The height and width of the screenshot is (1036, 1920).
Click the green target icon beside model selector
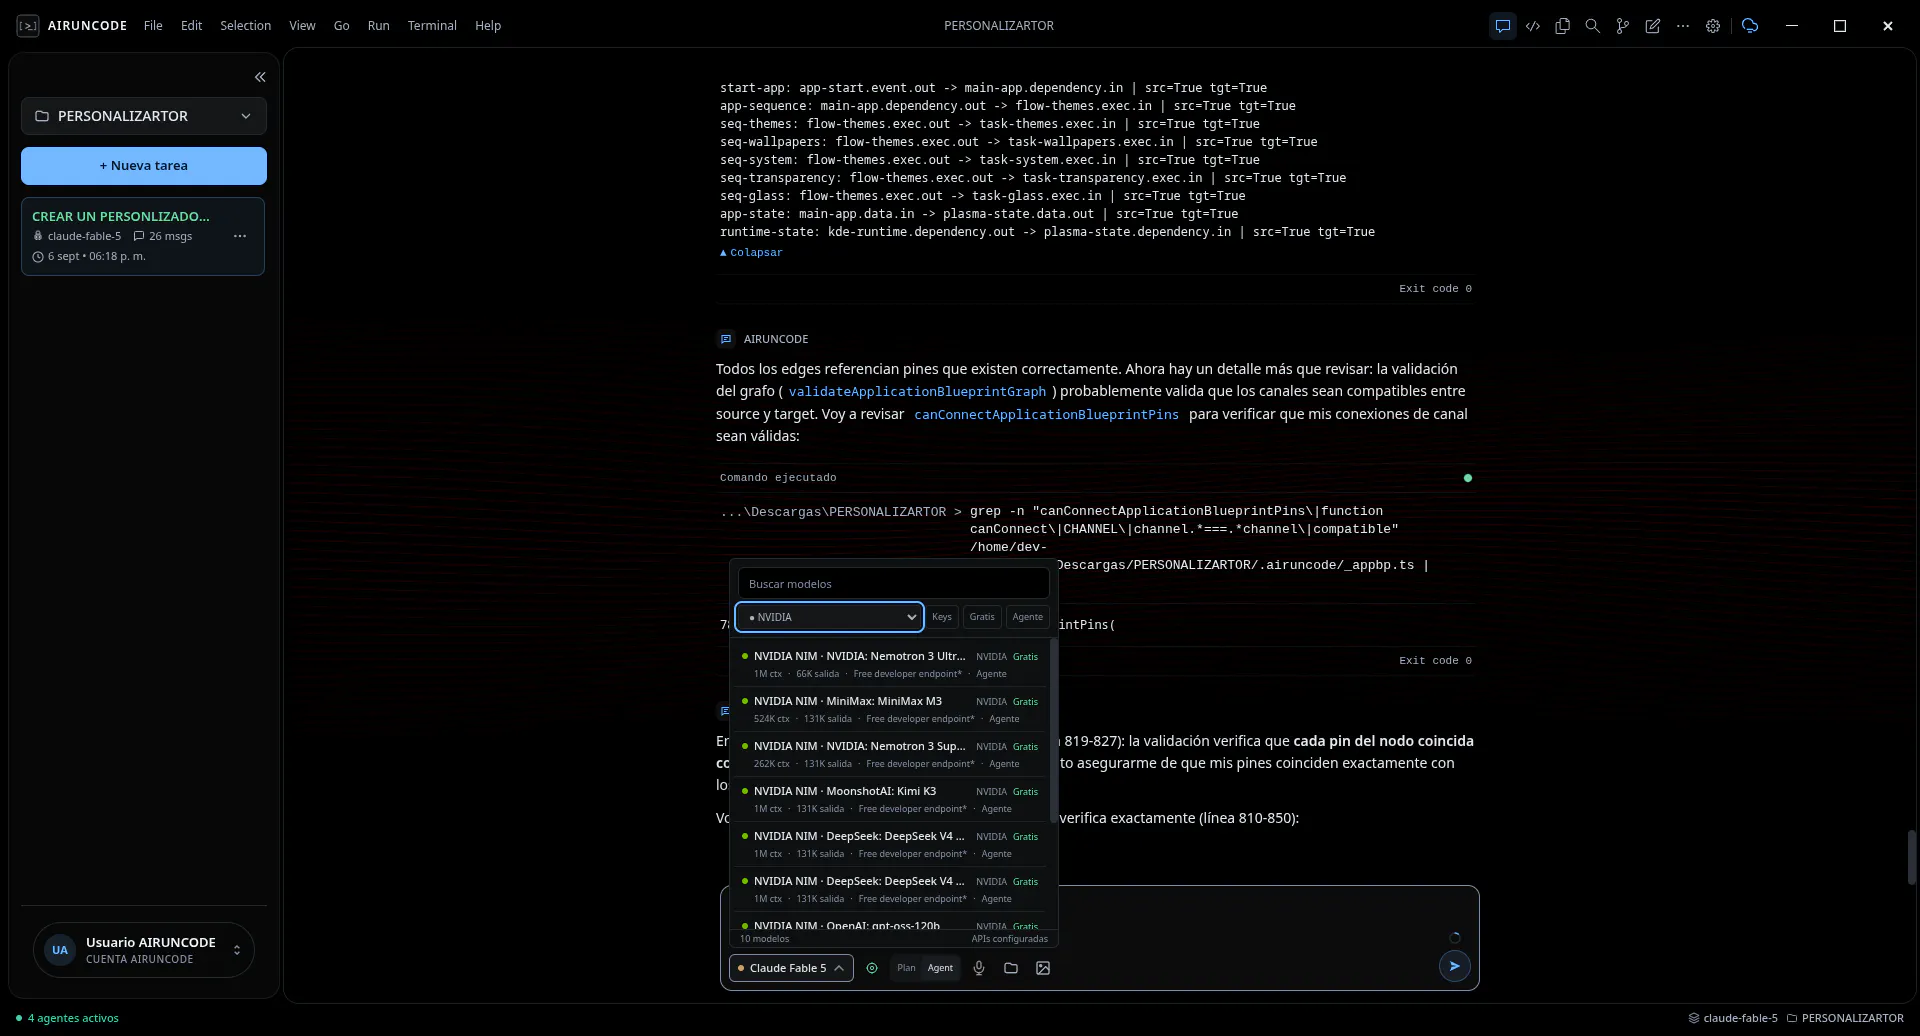pos(872,968)
